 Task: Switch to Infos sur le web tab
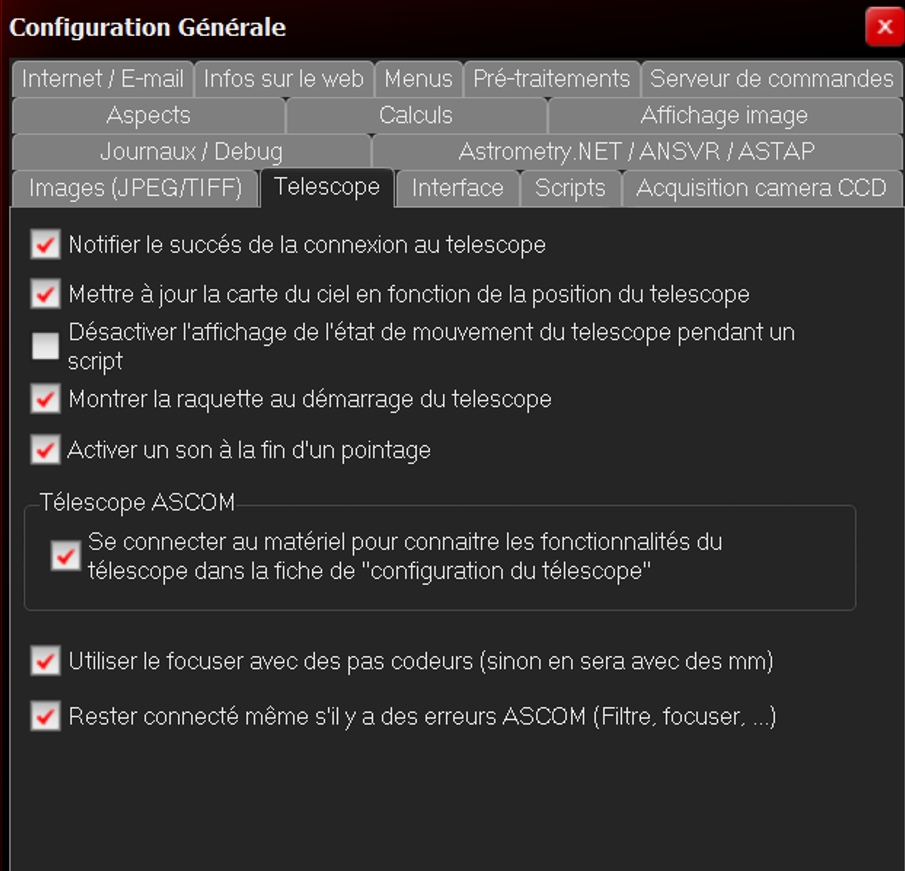[x=284, y=79]
